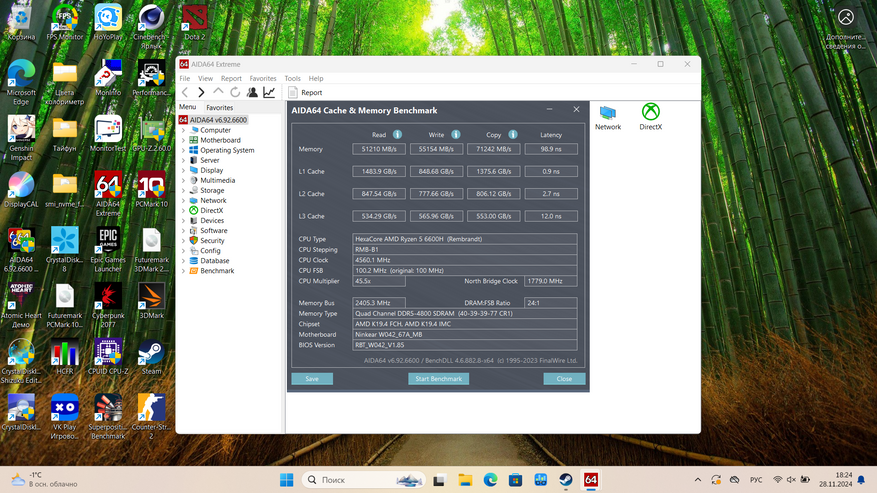Click the info icon next to Read
The width and height of the screenshot is (877, 493).
(398, 134)
